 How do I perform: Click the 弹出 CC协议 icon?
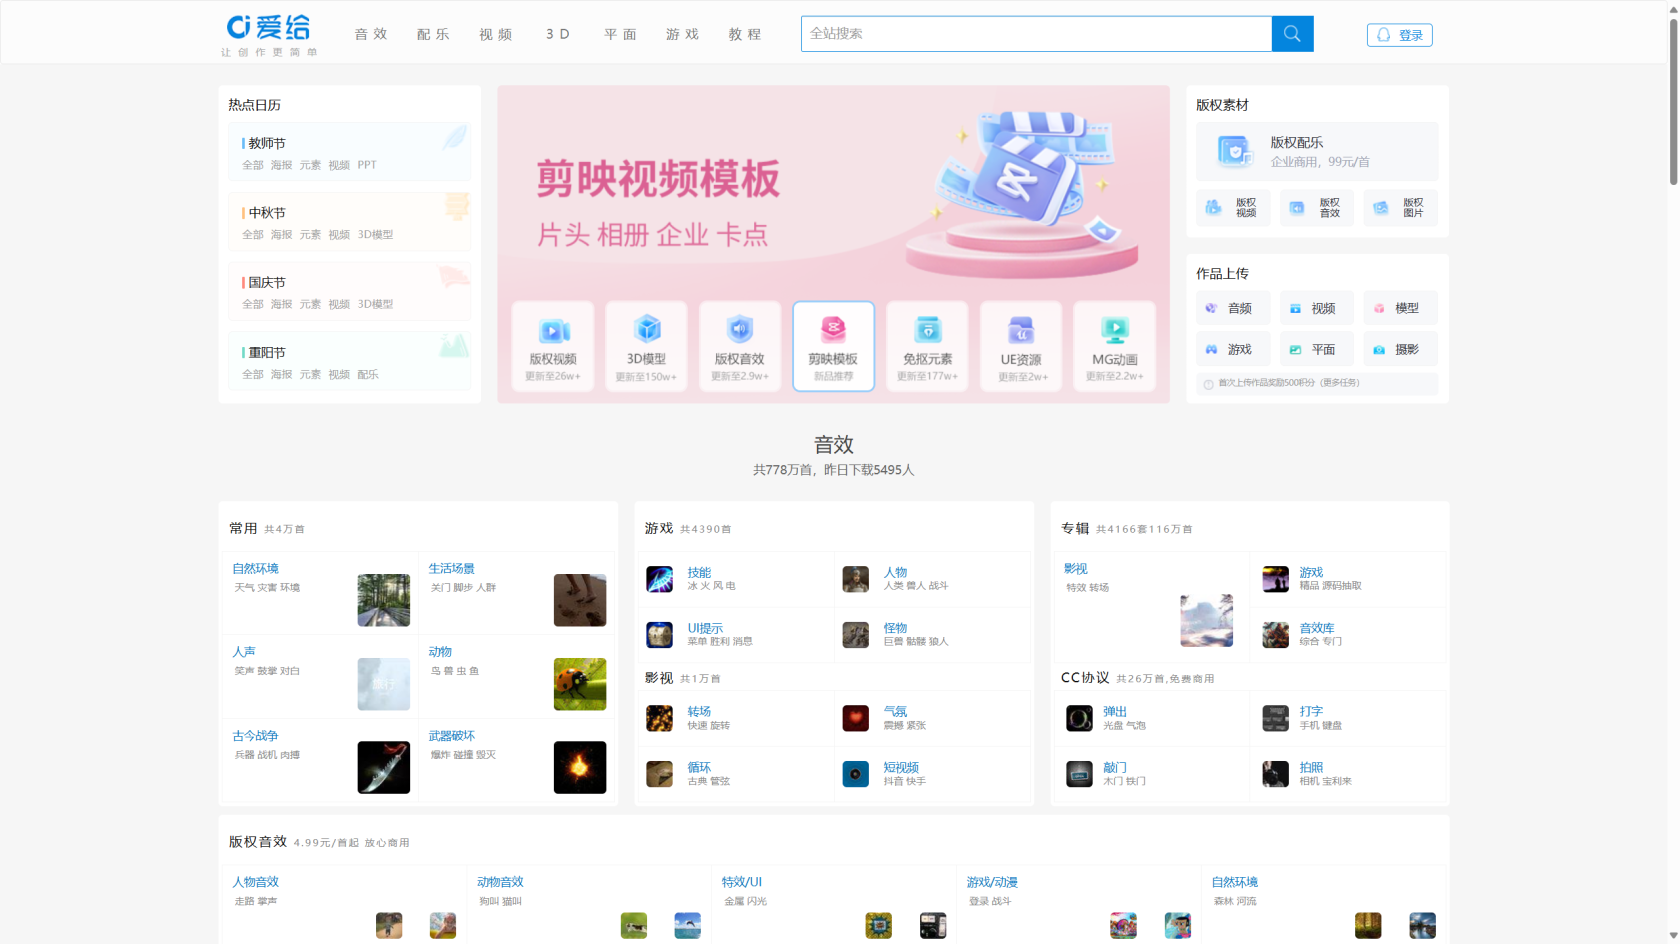pyautogui.click(x=1079, y=718)
